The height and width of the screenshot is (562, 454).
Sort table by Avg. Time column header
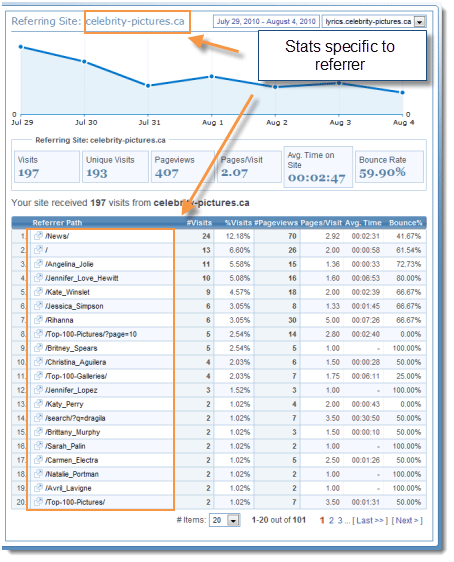coord(363,223)
